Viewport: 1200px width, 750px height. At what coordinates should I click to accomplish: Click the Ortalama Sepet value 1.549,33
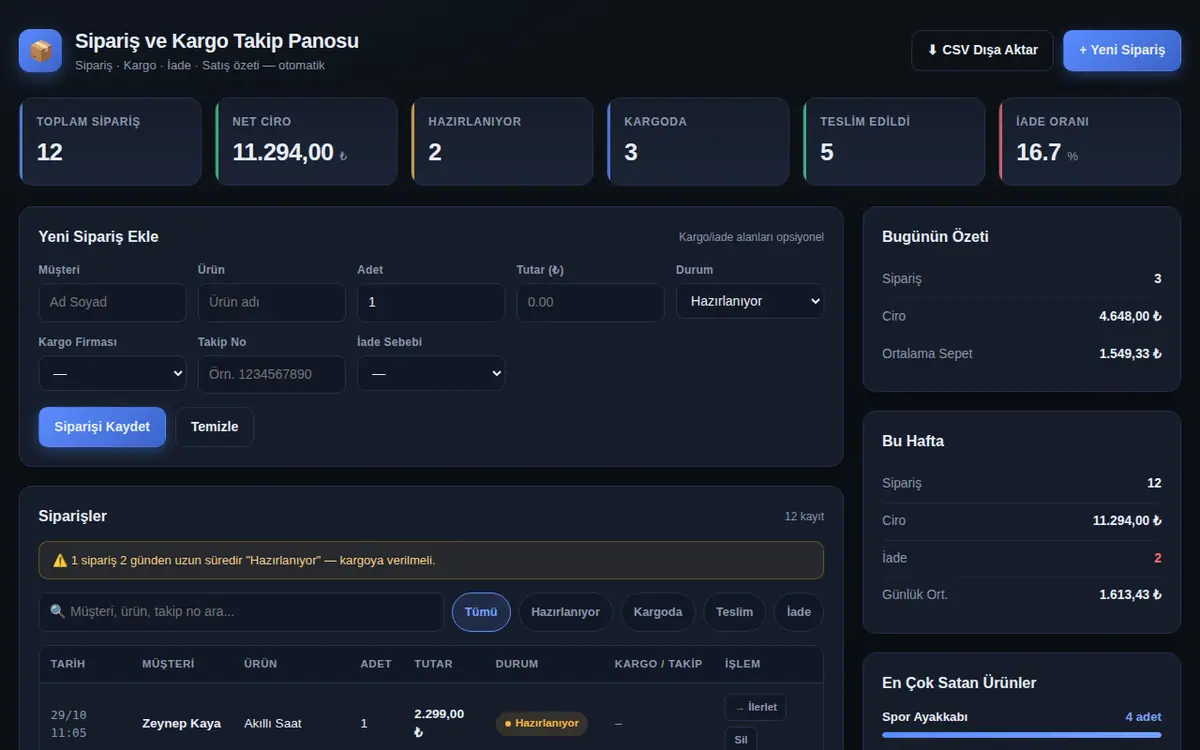pyautogui.click(x=1130, y=354)
